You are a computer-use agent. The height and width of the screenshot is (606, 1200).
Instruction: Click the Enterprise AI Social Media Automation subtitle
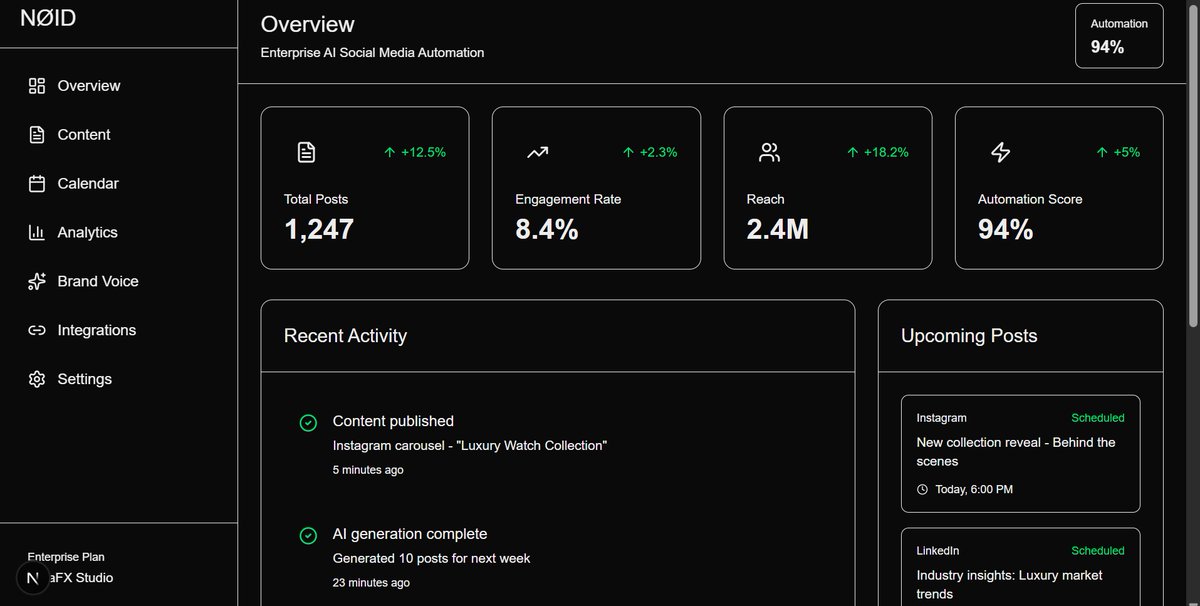click(372, 53)
